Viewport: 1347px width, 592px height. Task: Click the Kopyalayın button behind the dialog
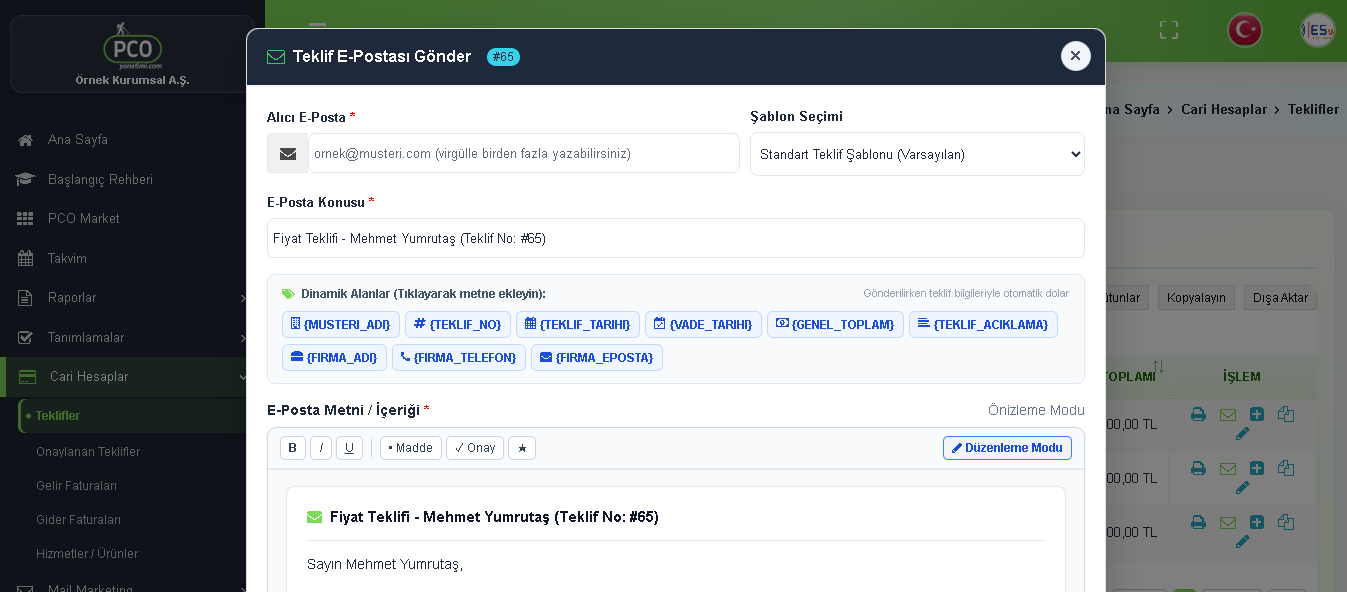click(x=1196, y=298)
